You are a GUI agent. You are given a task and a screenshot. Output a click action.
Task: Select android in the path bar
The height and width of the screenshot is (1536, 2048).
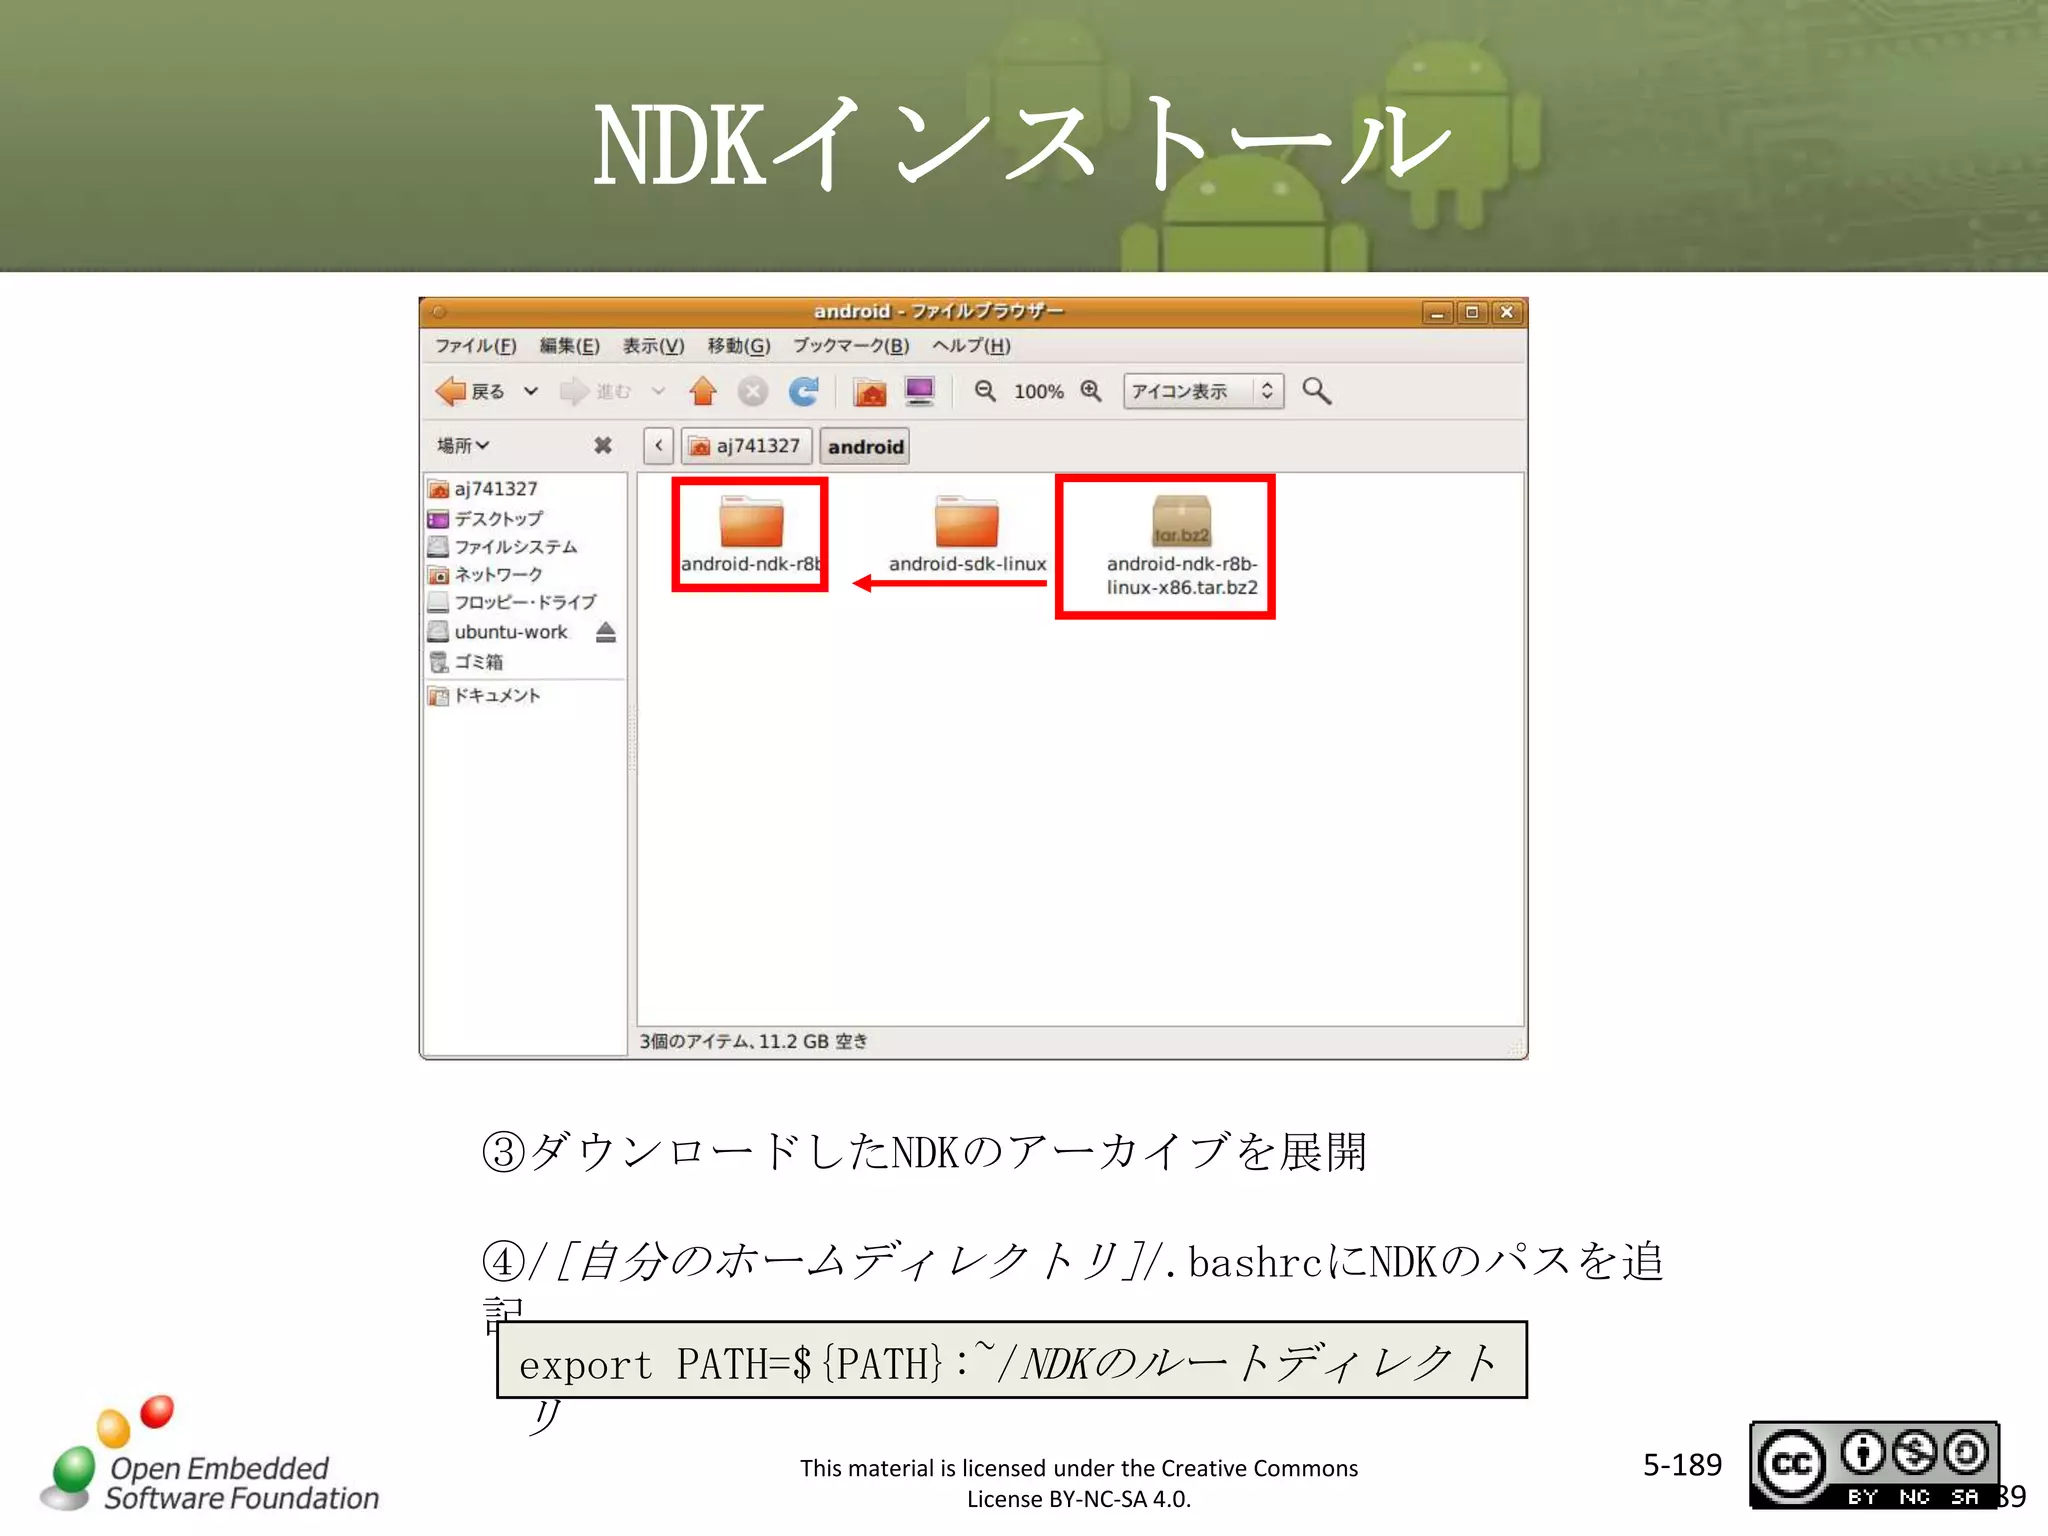(x=865, y=447)
